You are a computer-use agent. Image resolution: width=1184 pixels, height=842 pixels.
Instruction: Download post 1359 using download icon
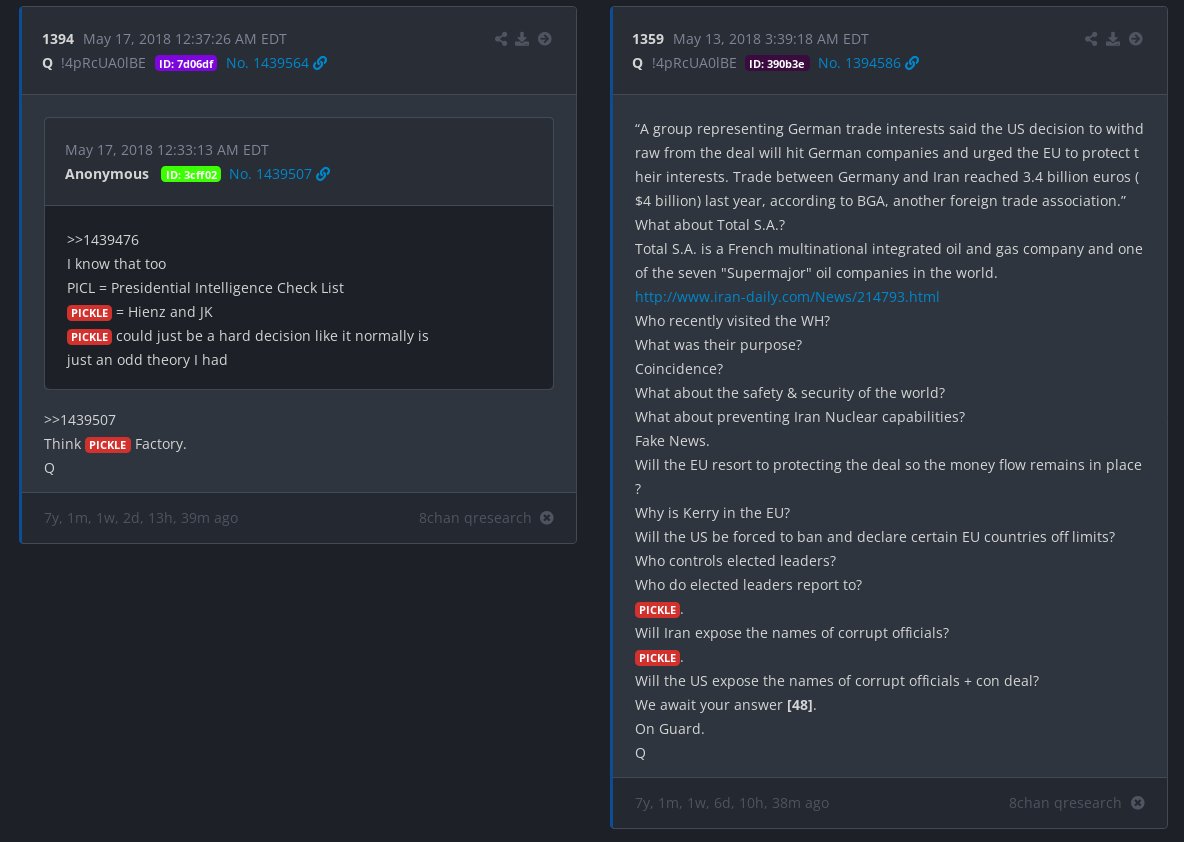1113,39
